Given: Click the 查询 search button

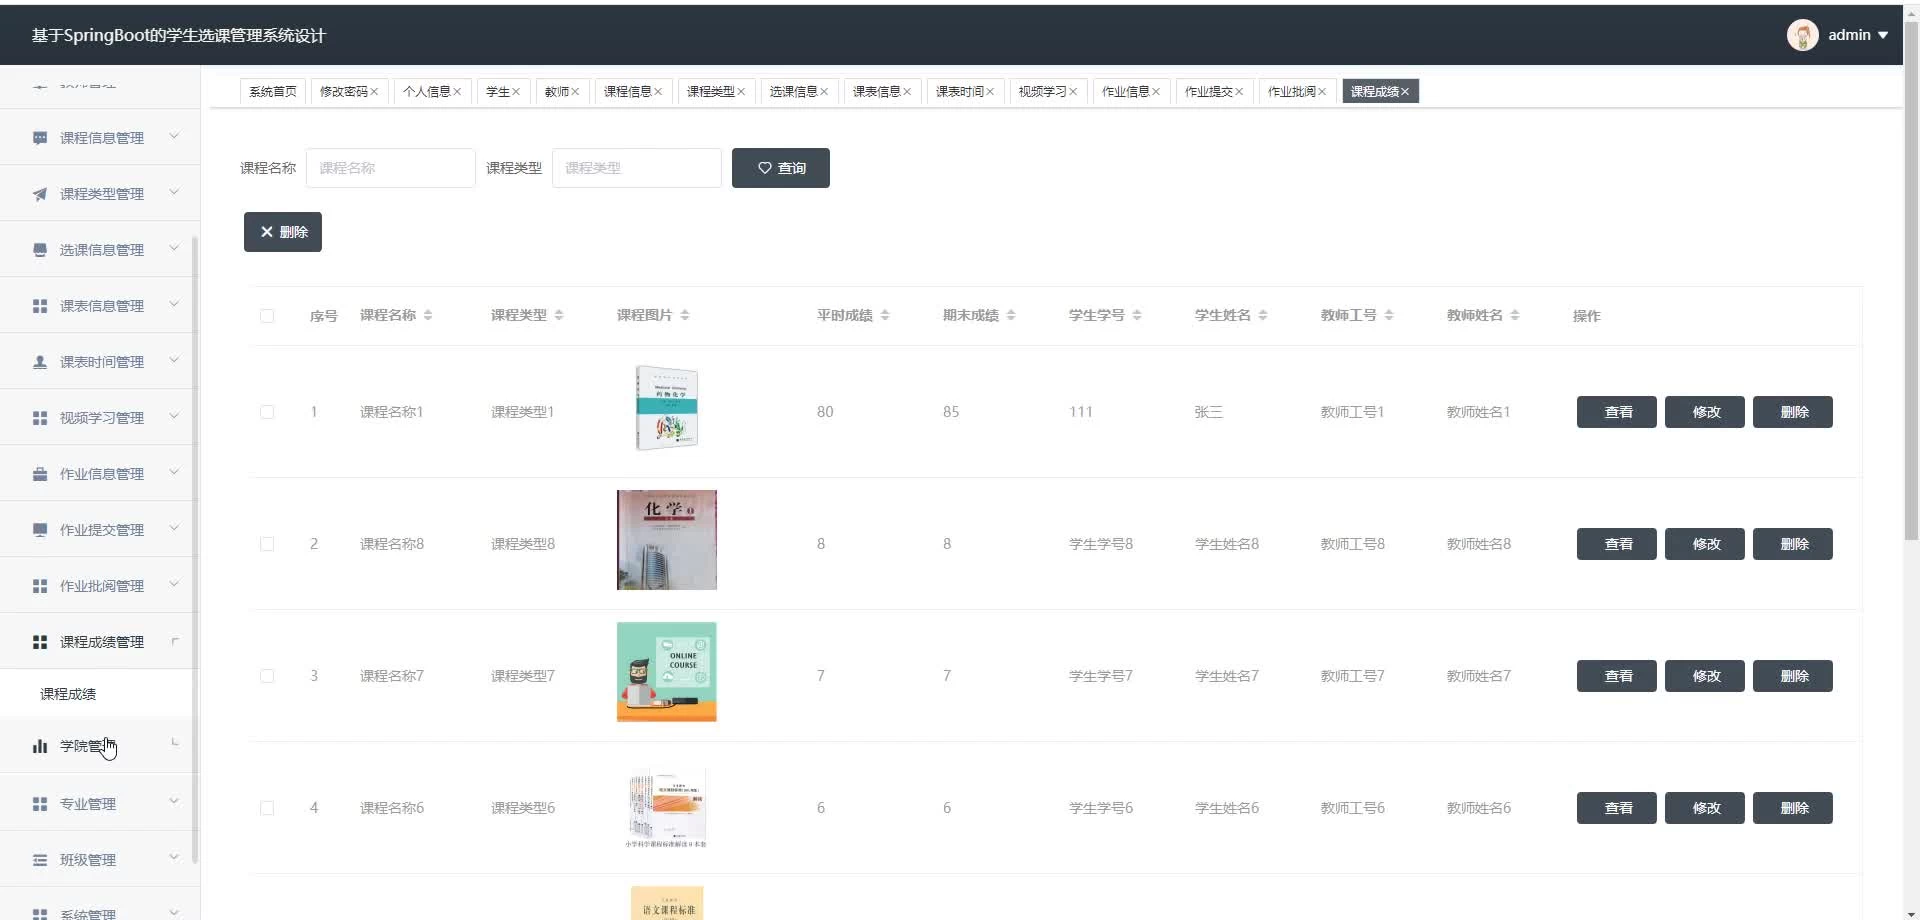Looking at the screenshot, I should (781, 168).
